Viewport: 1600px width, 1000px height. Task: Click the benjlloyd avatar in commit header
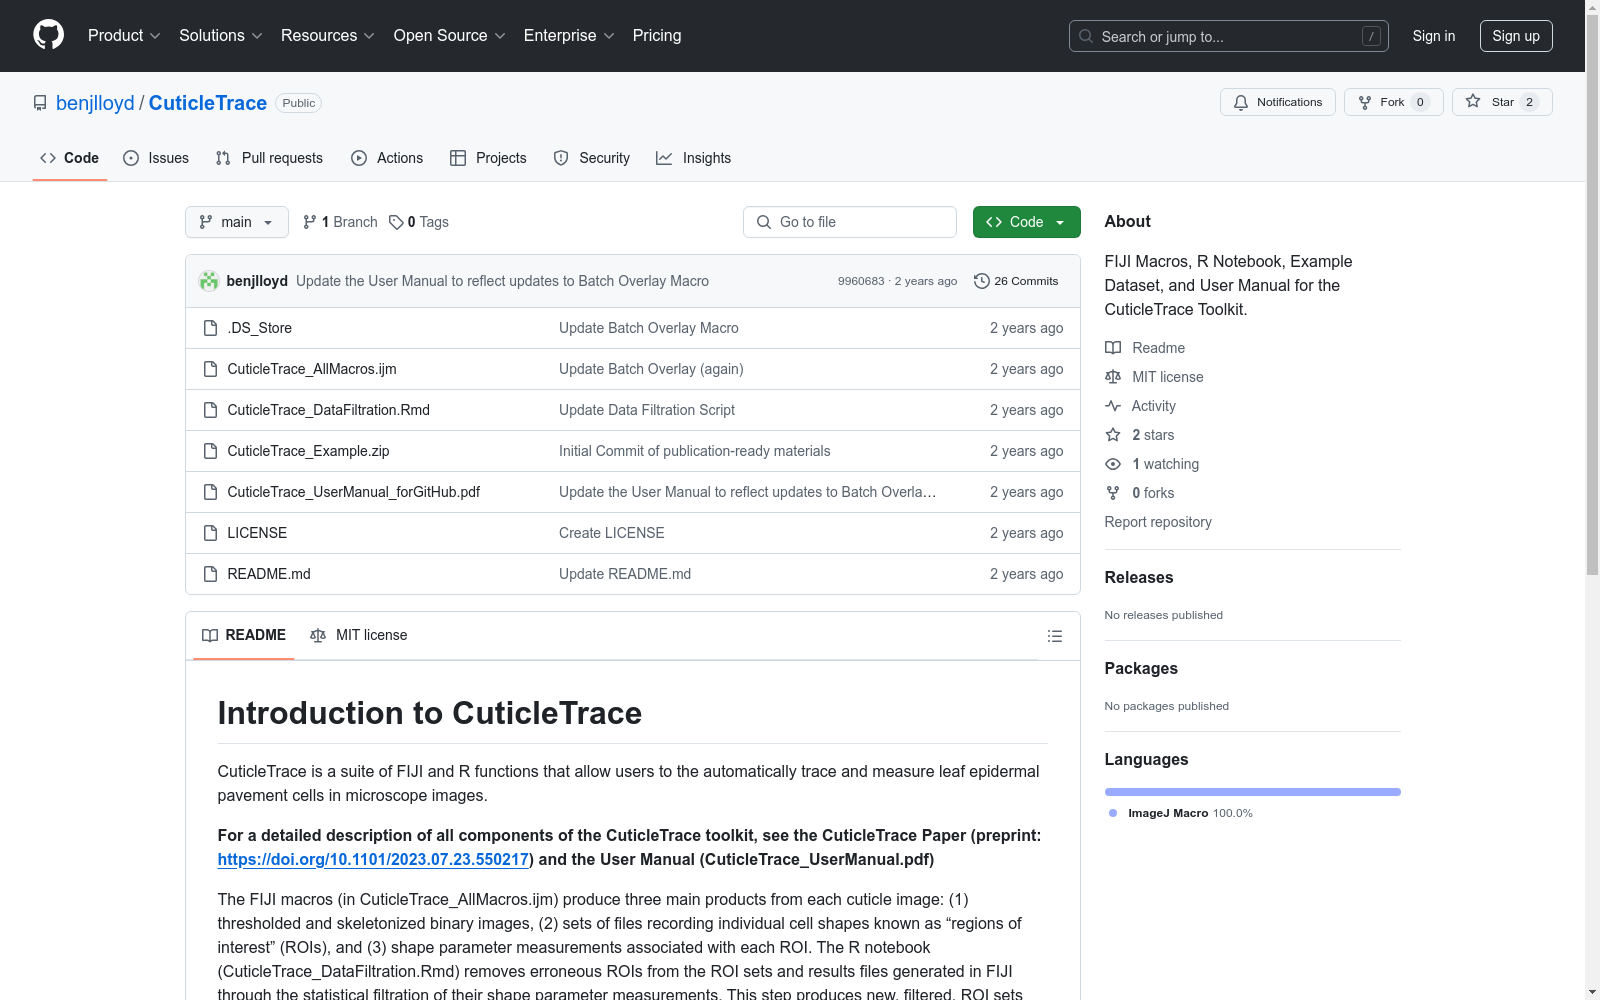pos(209,281)
